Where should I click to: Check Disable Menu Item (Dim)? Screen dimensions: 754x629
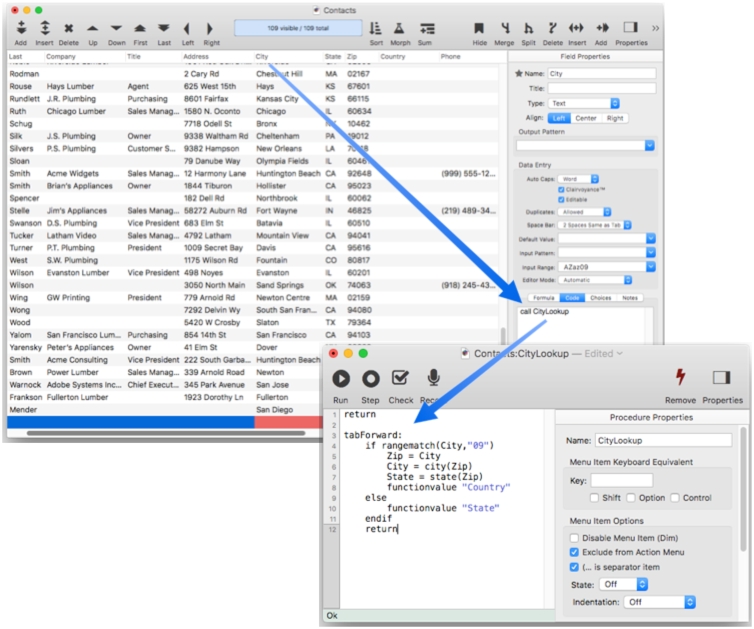pyautogui.click(x=574, y=538)
